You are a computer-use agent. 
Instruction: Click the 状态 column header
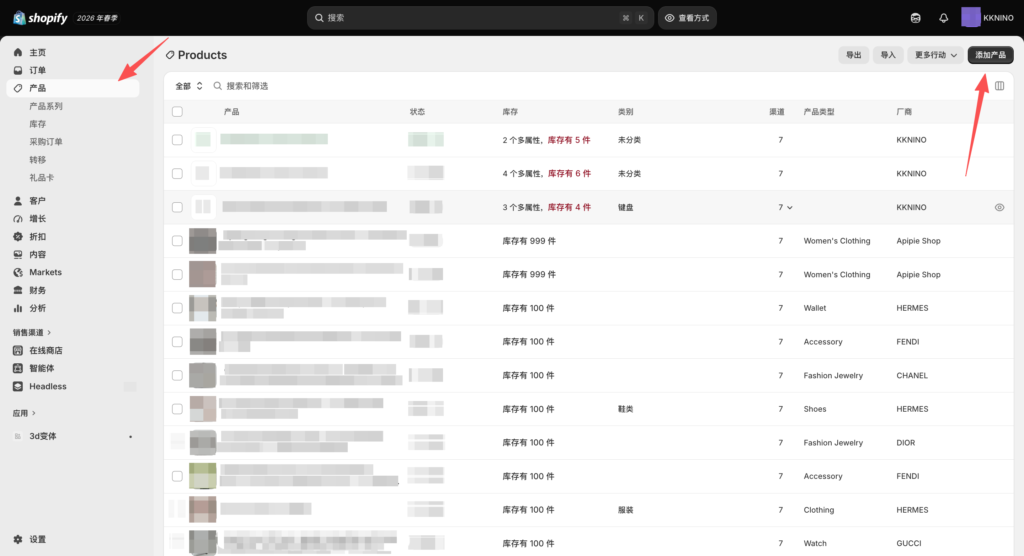coord(417,112)
